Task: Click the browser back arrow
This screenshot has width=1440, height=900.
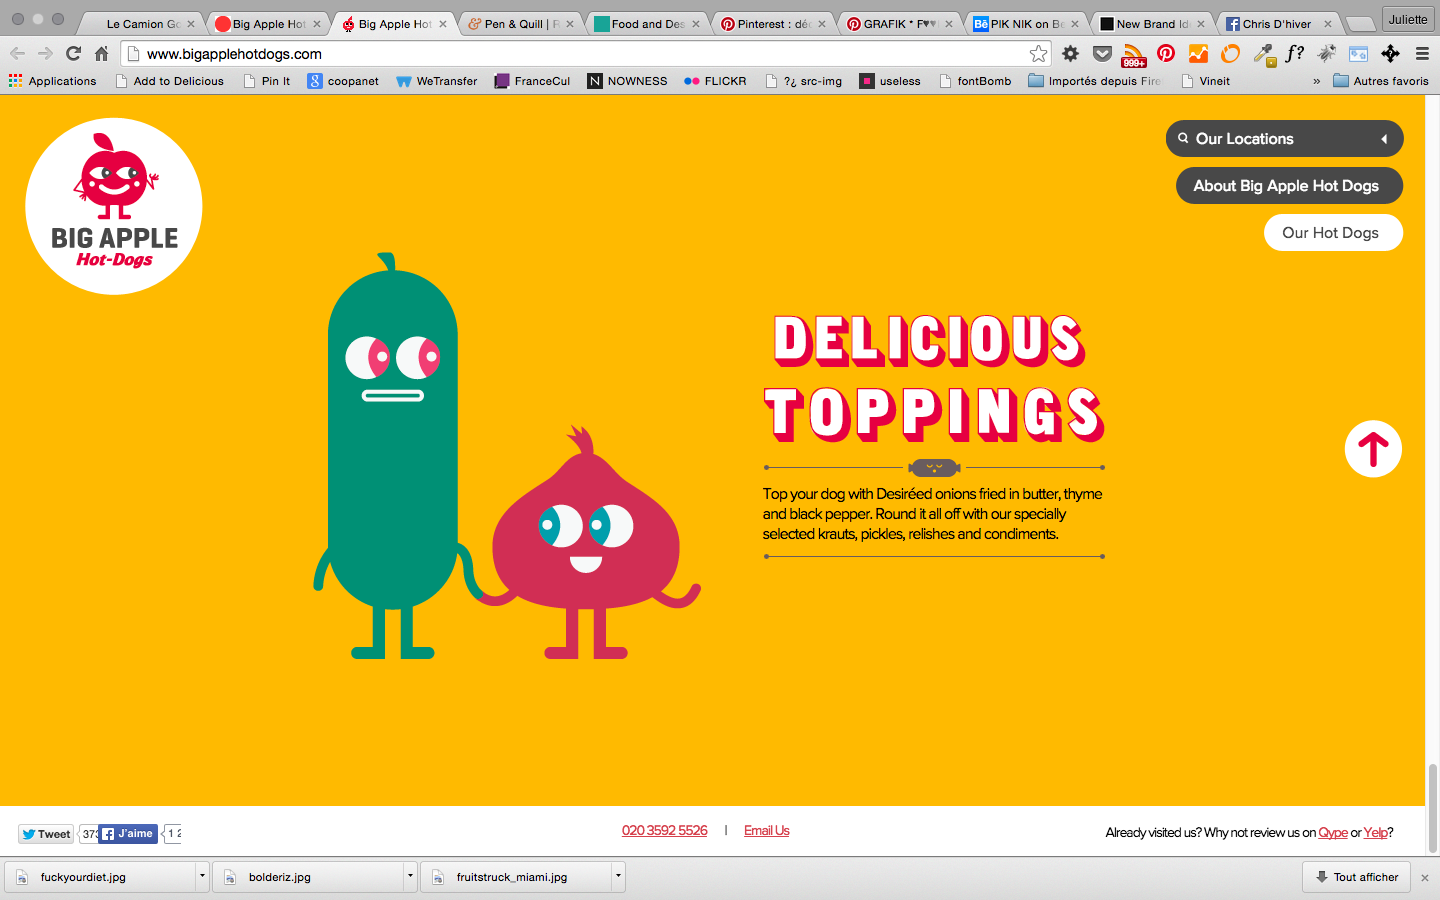Action: pyautogui.click(x=18, y=54)
